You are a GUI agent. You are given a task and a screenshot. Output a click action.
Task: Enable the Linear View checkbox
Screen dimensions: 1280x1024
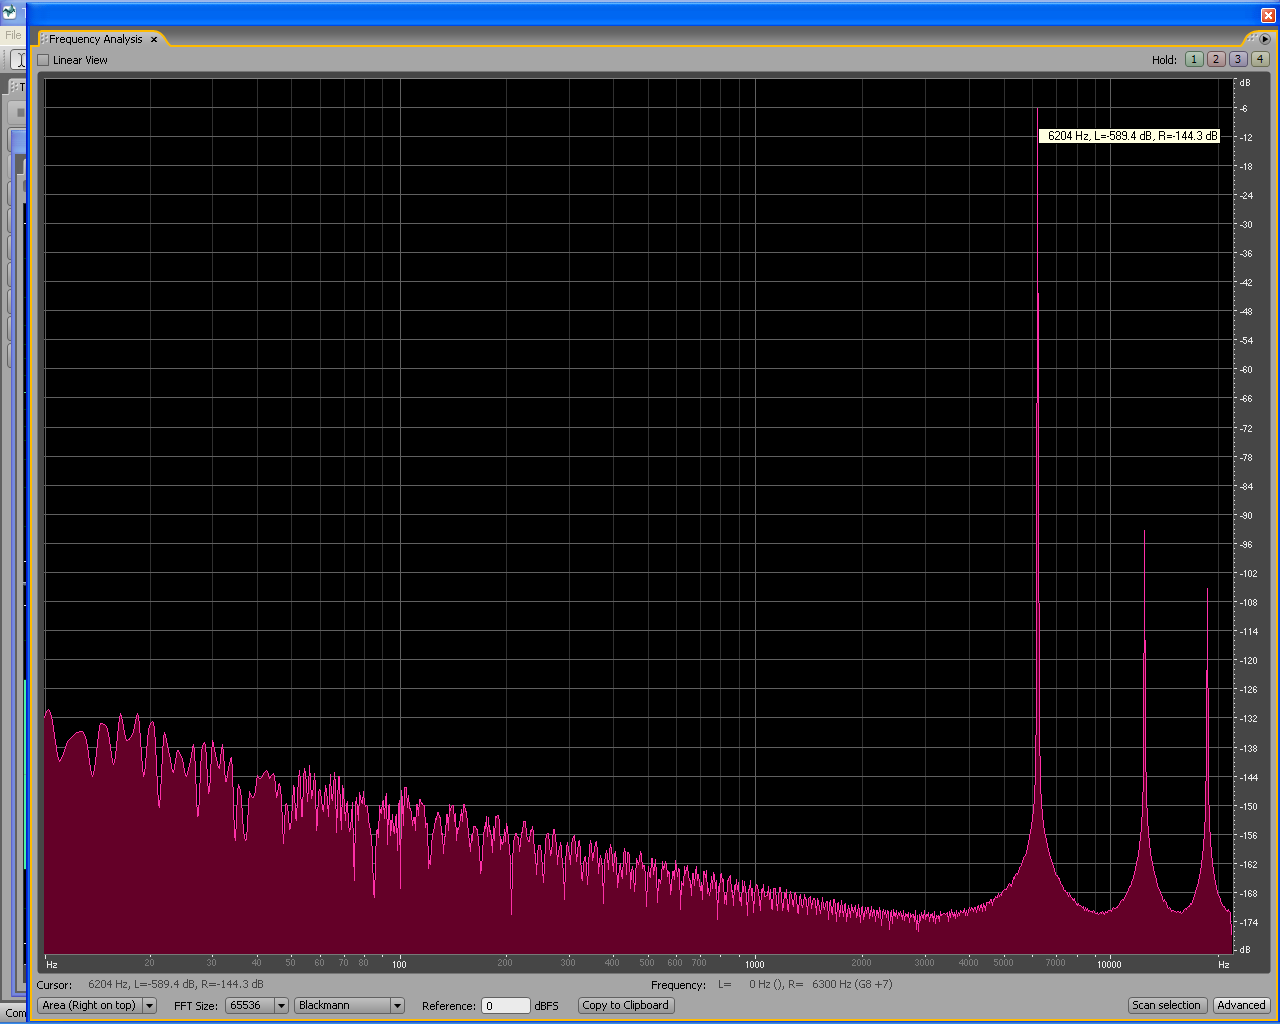pos(43,60)
